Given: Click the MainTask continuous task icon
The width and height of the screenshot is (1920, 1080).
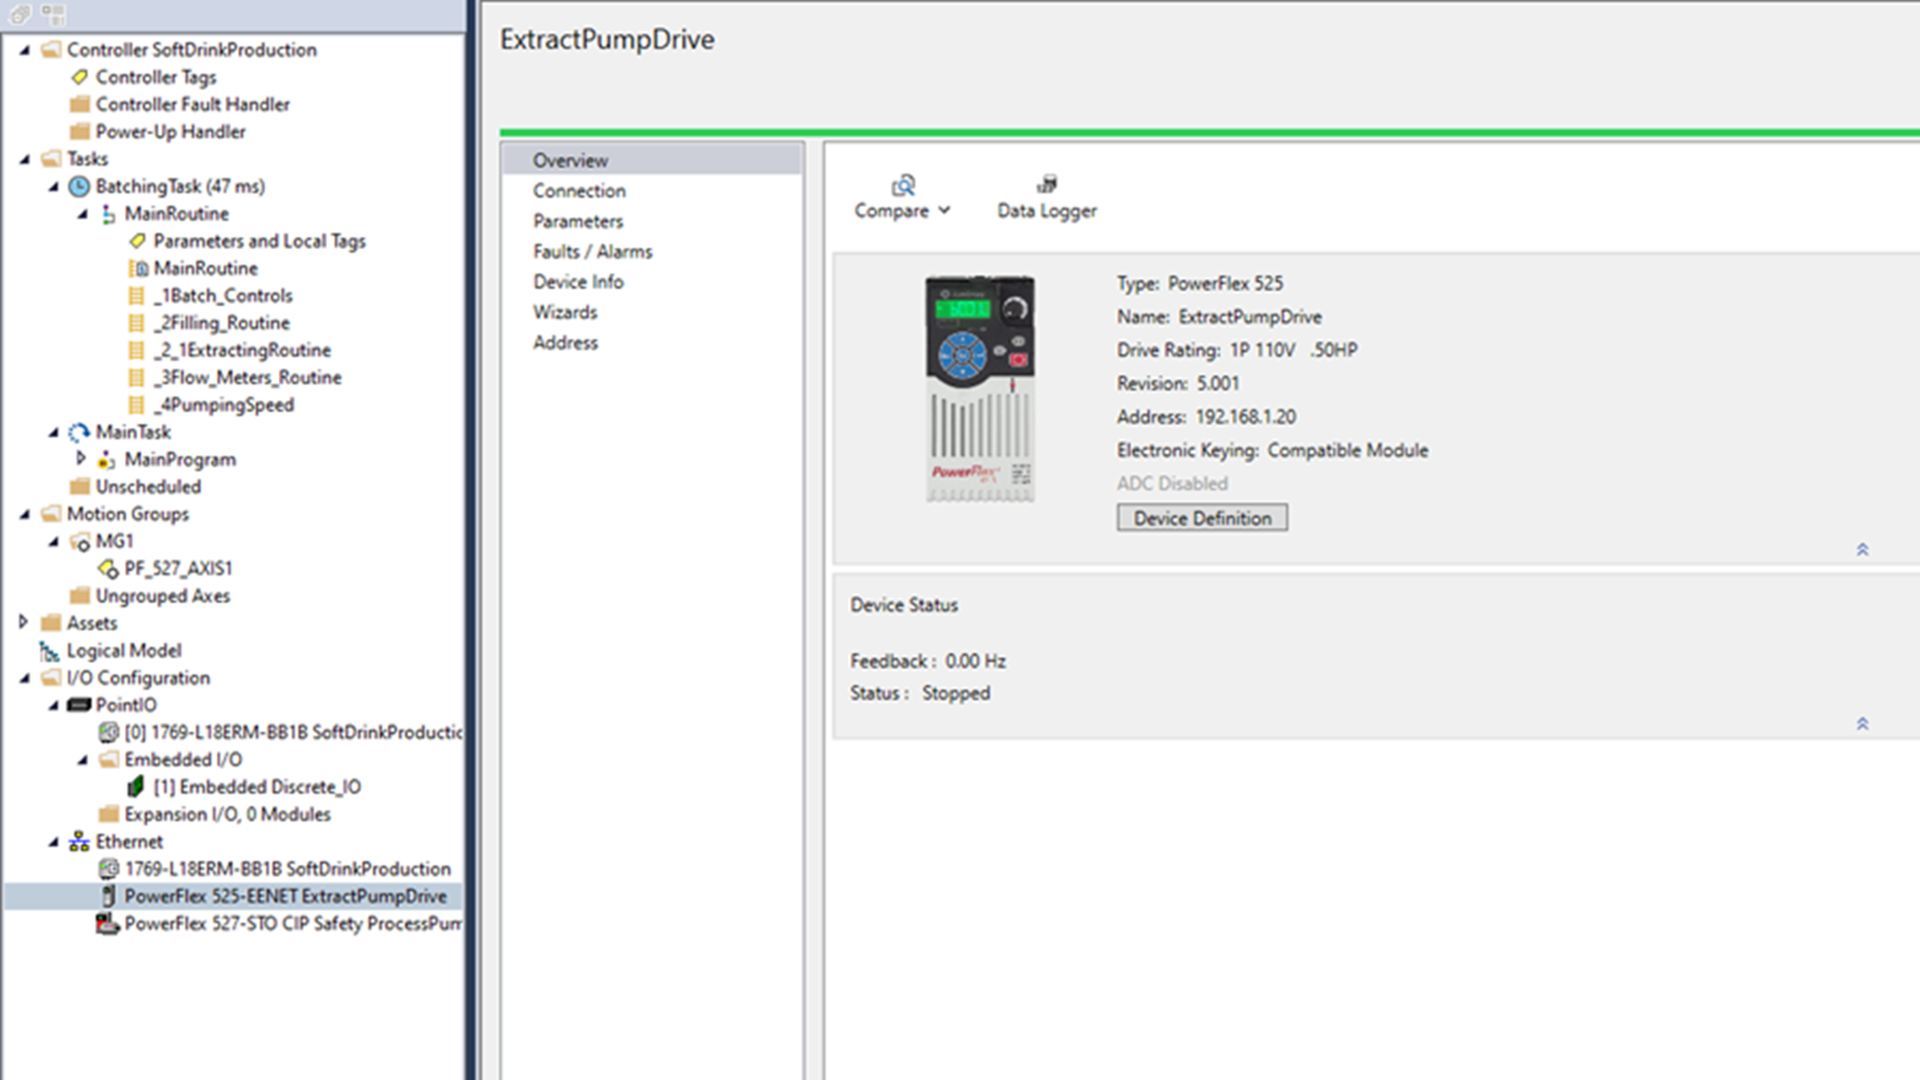Looking at the screenshot, I should 79,432.
